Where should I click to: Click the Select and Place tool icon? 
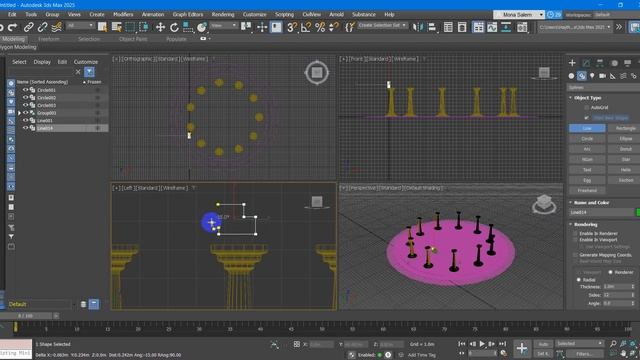point(202,27)
